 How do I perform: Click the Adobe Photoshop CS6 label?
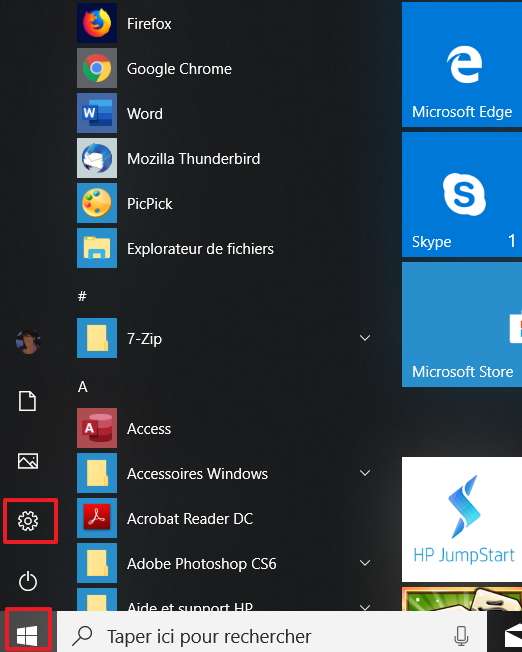[x=202, y=564]
